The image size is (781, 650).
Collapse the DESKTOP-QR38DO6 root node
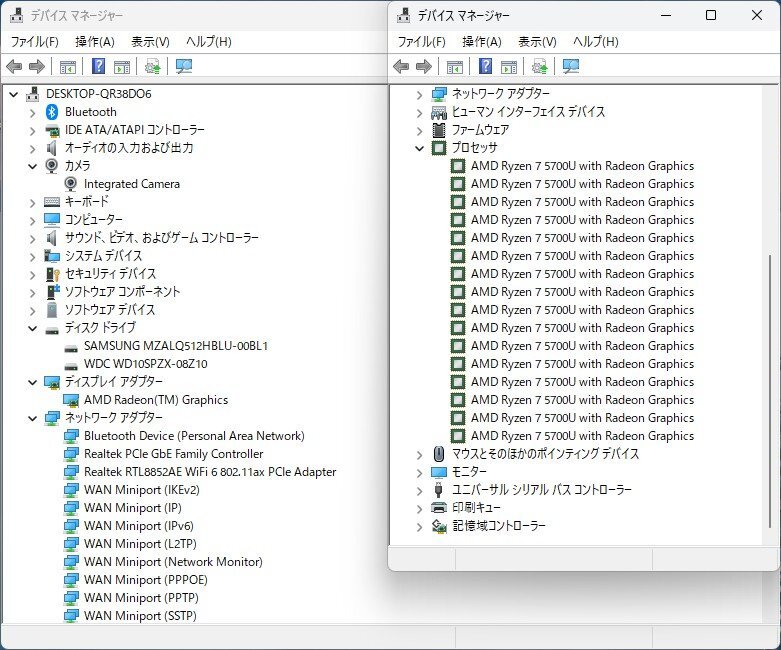coord(14,94)
